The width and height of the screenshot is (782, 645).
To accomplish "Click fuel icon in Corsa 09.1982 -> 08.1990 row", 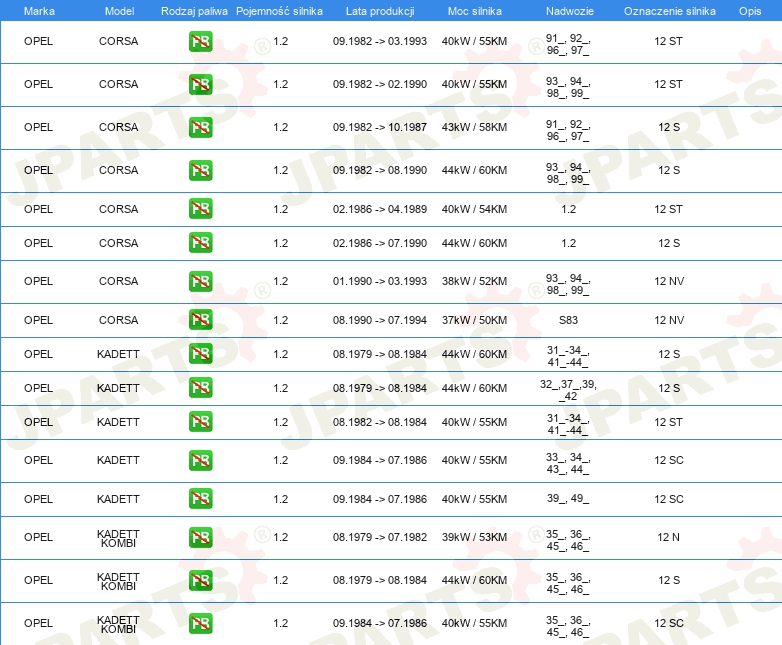I will pyautogui.click(x=200, y=170).
